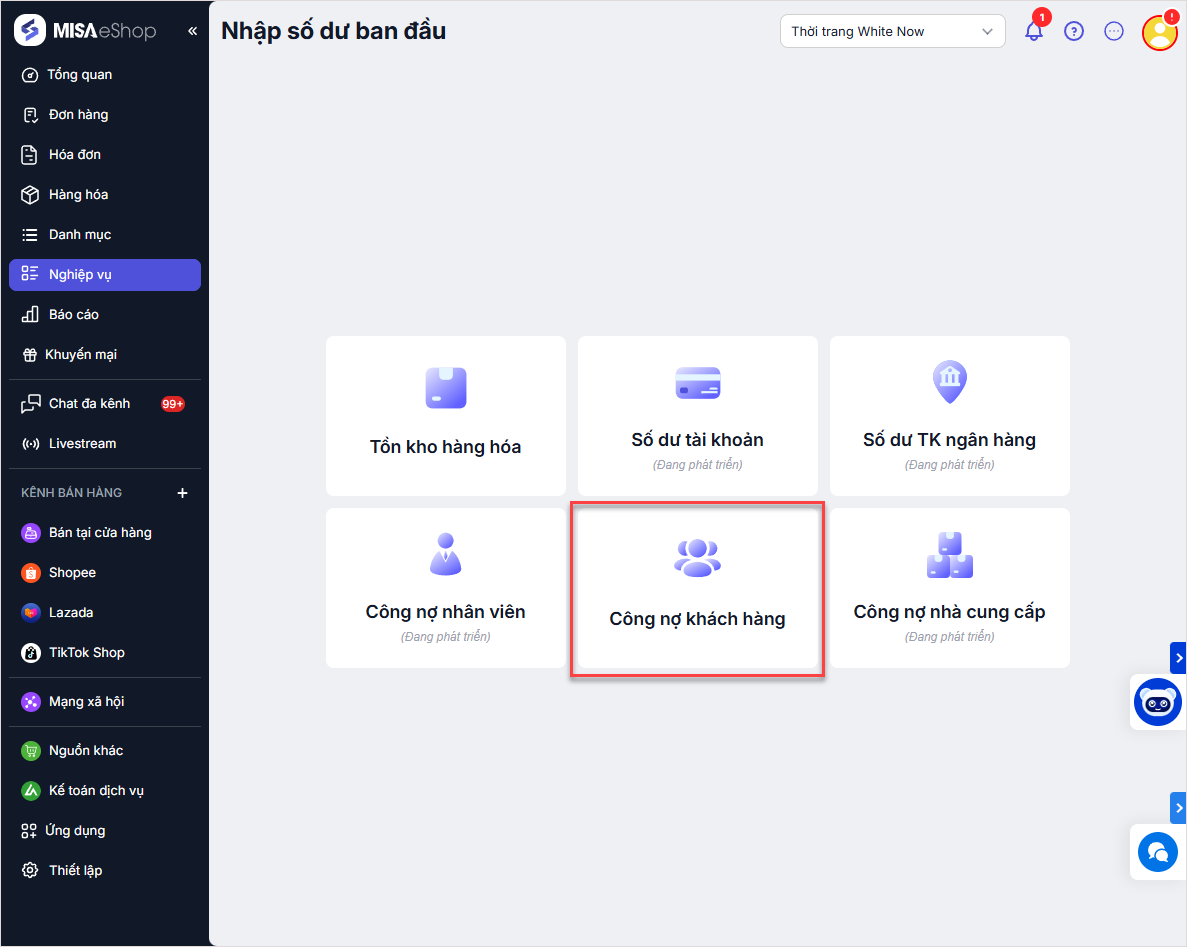
Task: Click the Đơn hàng order icon
Action: tap(30, 115)
